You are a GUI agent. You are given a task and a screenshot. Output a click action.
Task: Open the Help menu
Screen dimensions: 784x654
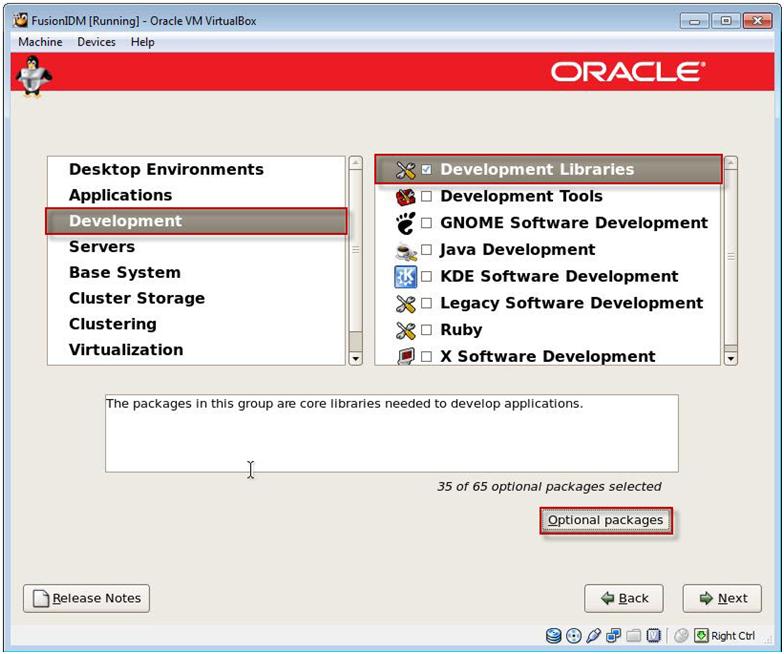click(x=142, y=42)
